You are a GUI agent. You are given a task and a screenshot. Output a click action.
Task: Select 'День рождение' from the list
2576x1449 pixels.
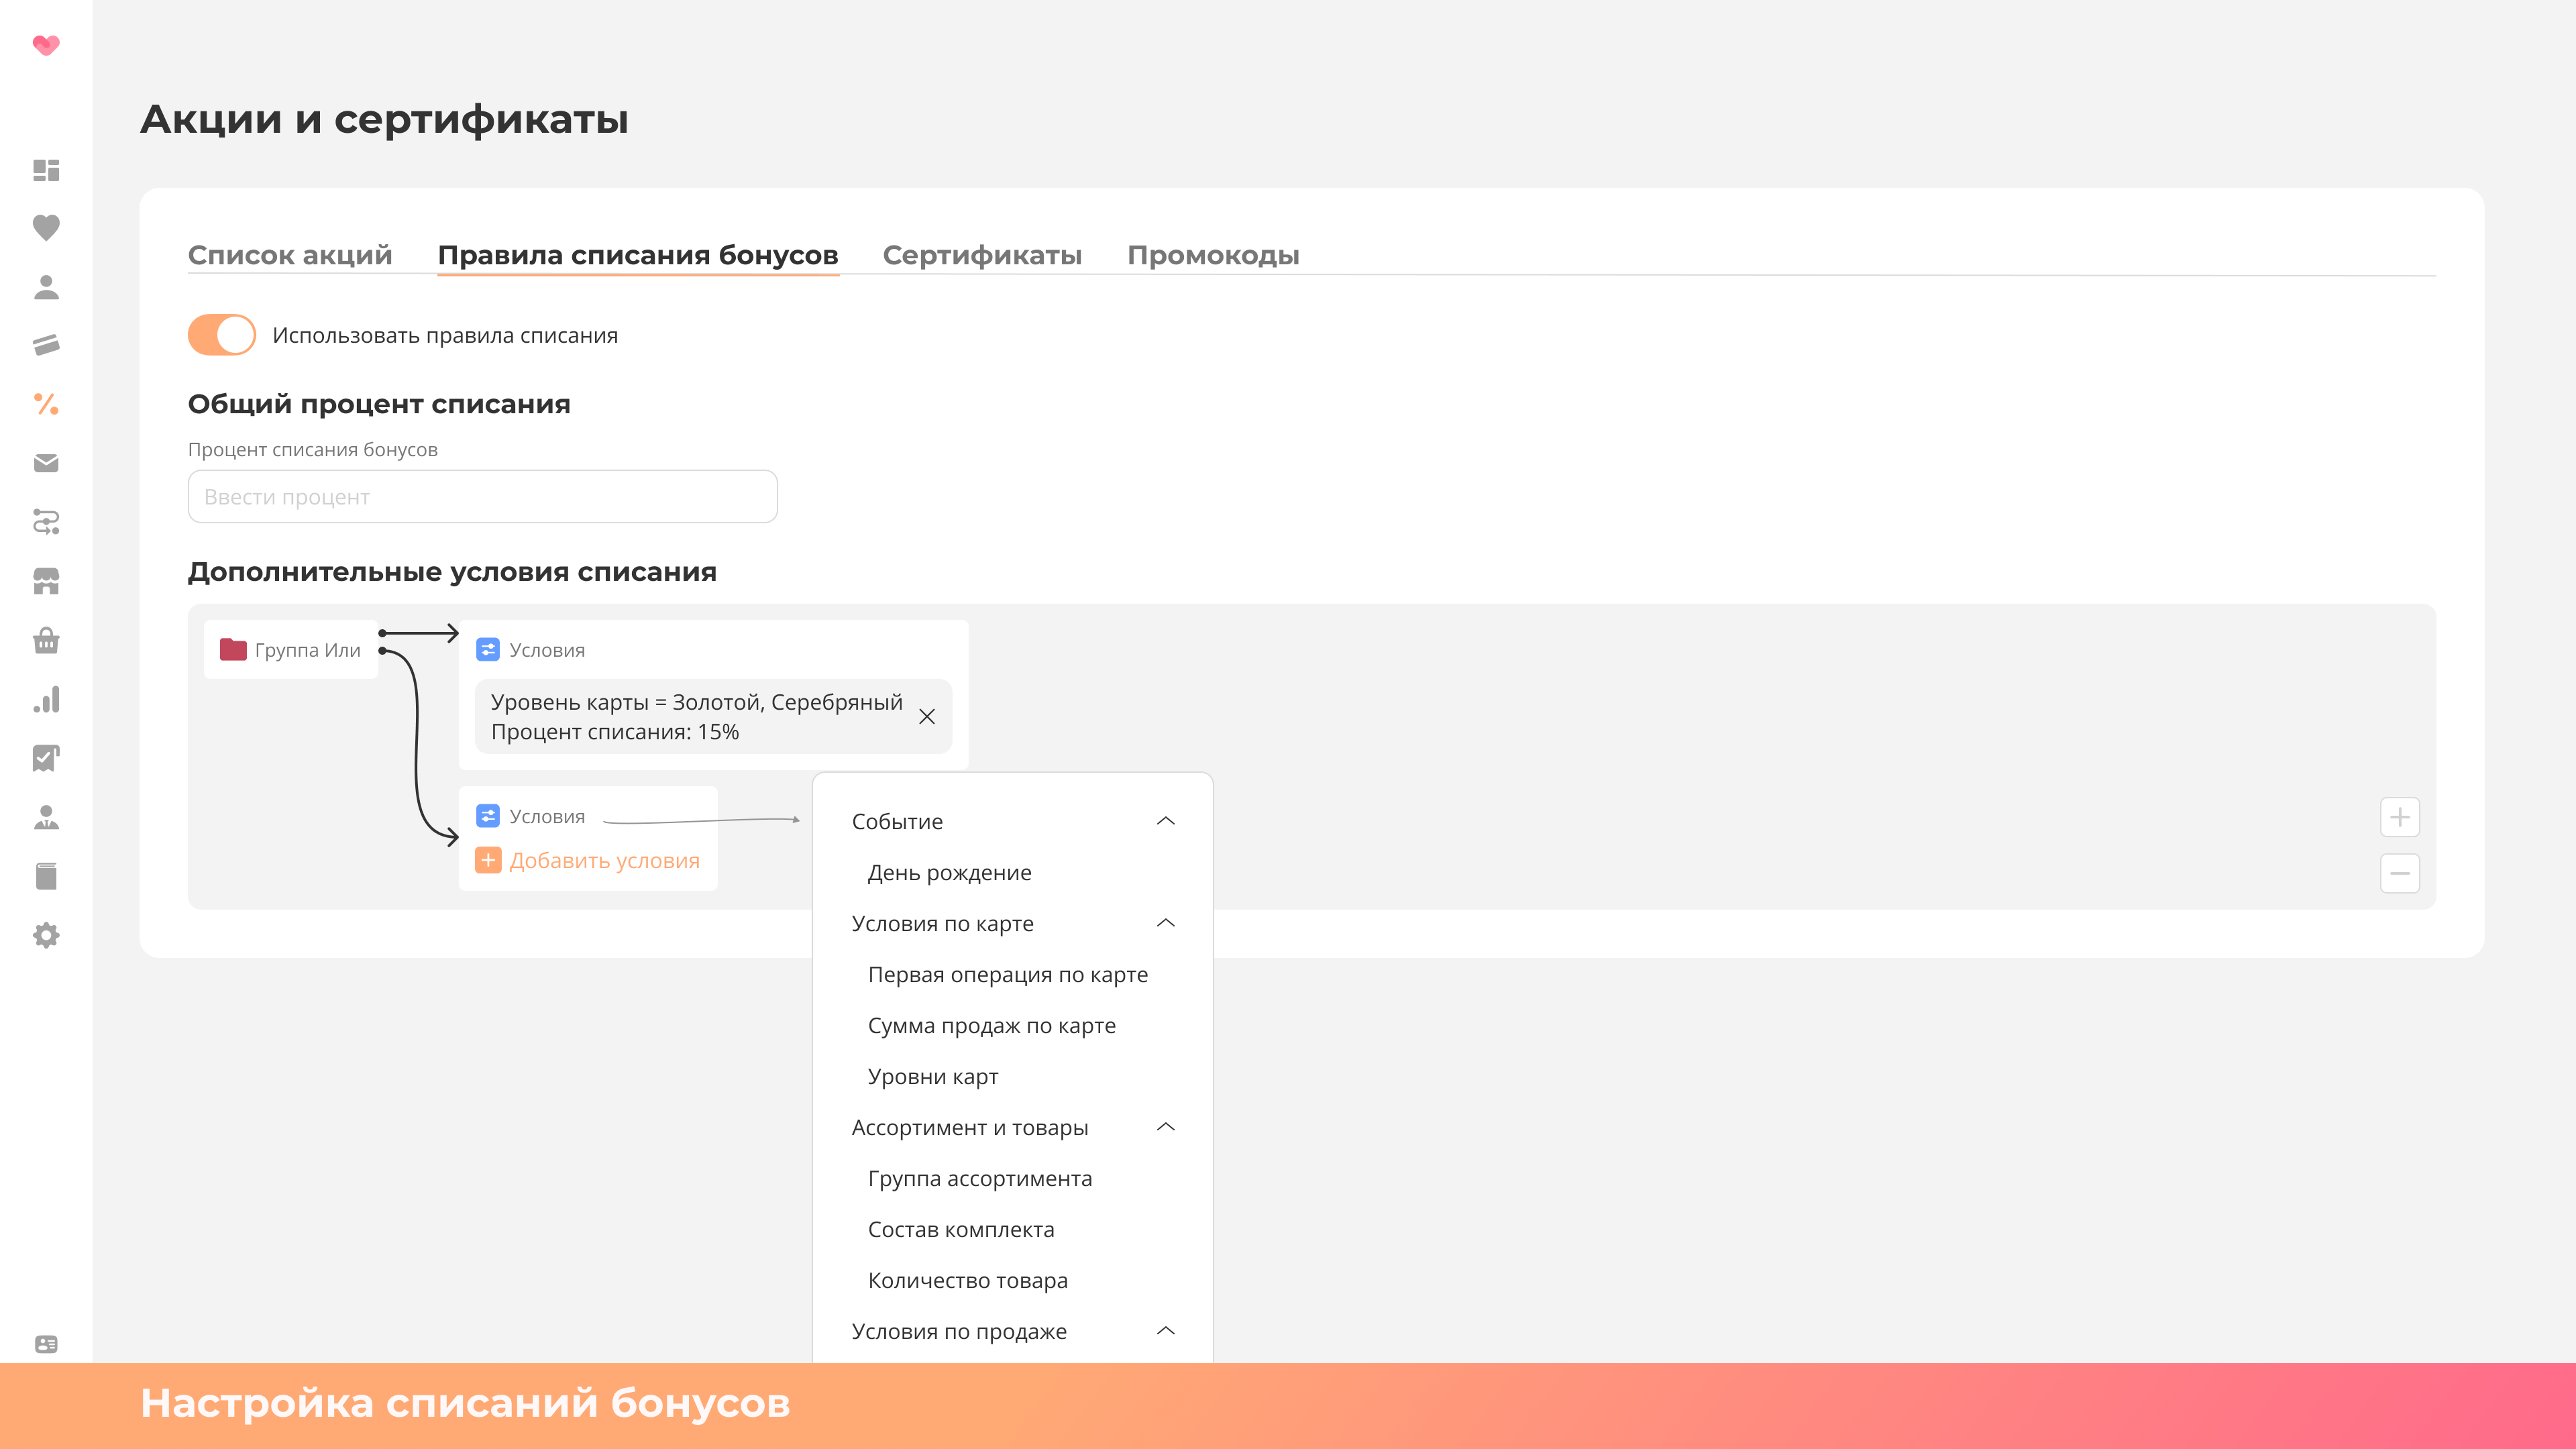click(949, 872)
